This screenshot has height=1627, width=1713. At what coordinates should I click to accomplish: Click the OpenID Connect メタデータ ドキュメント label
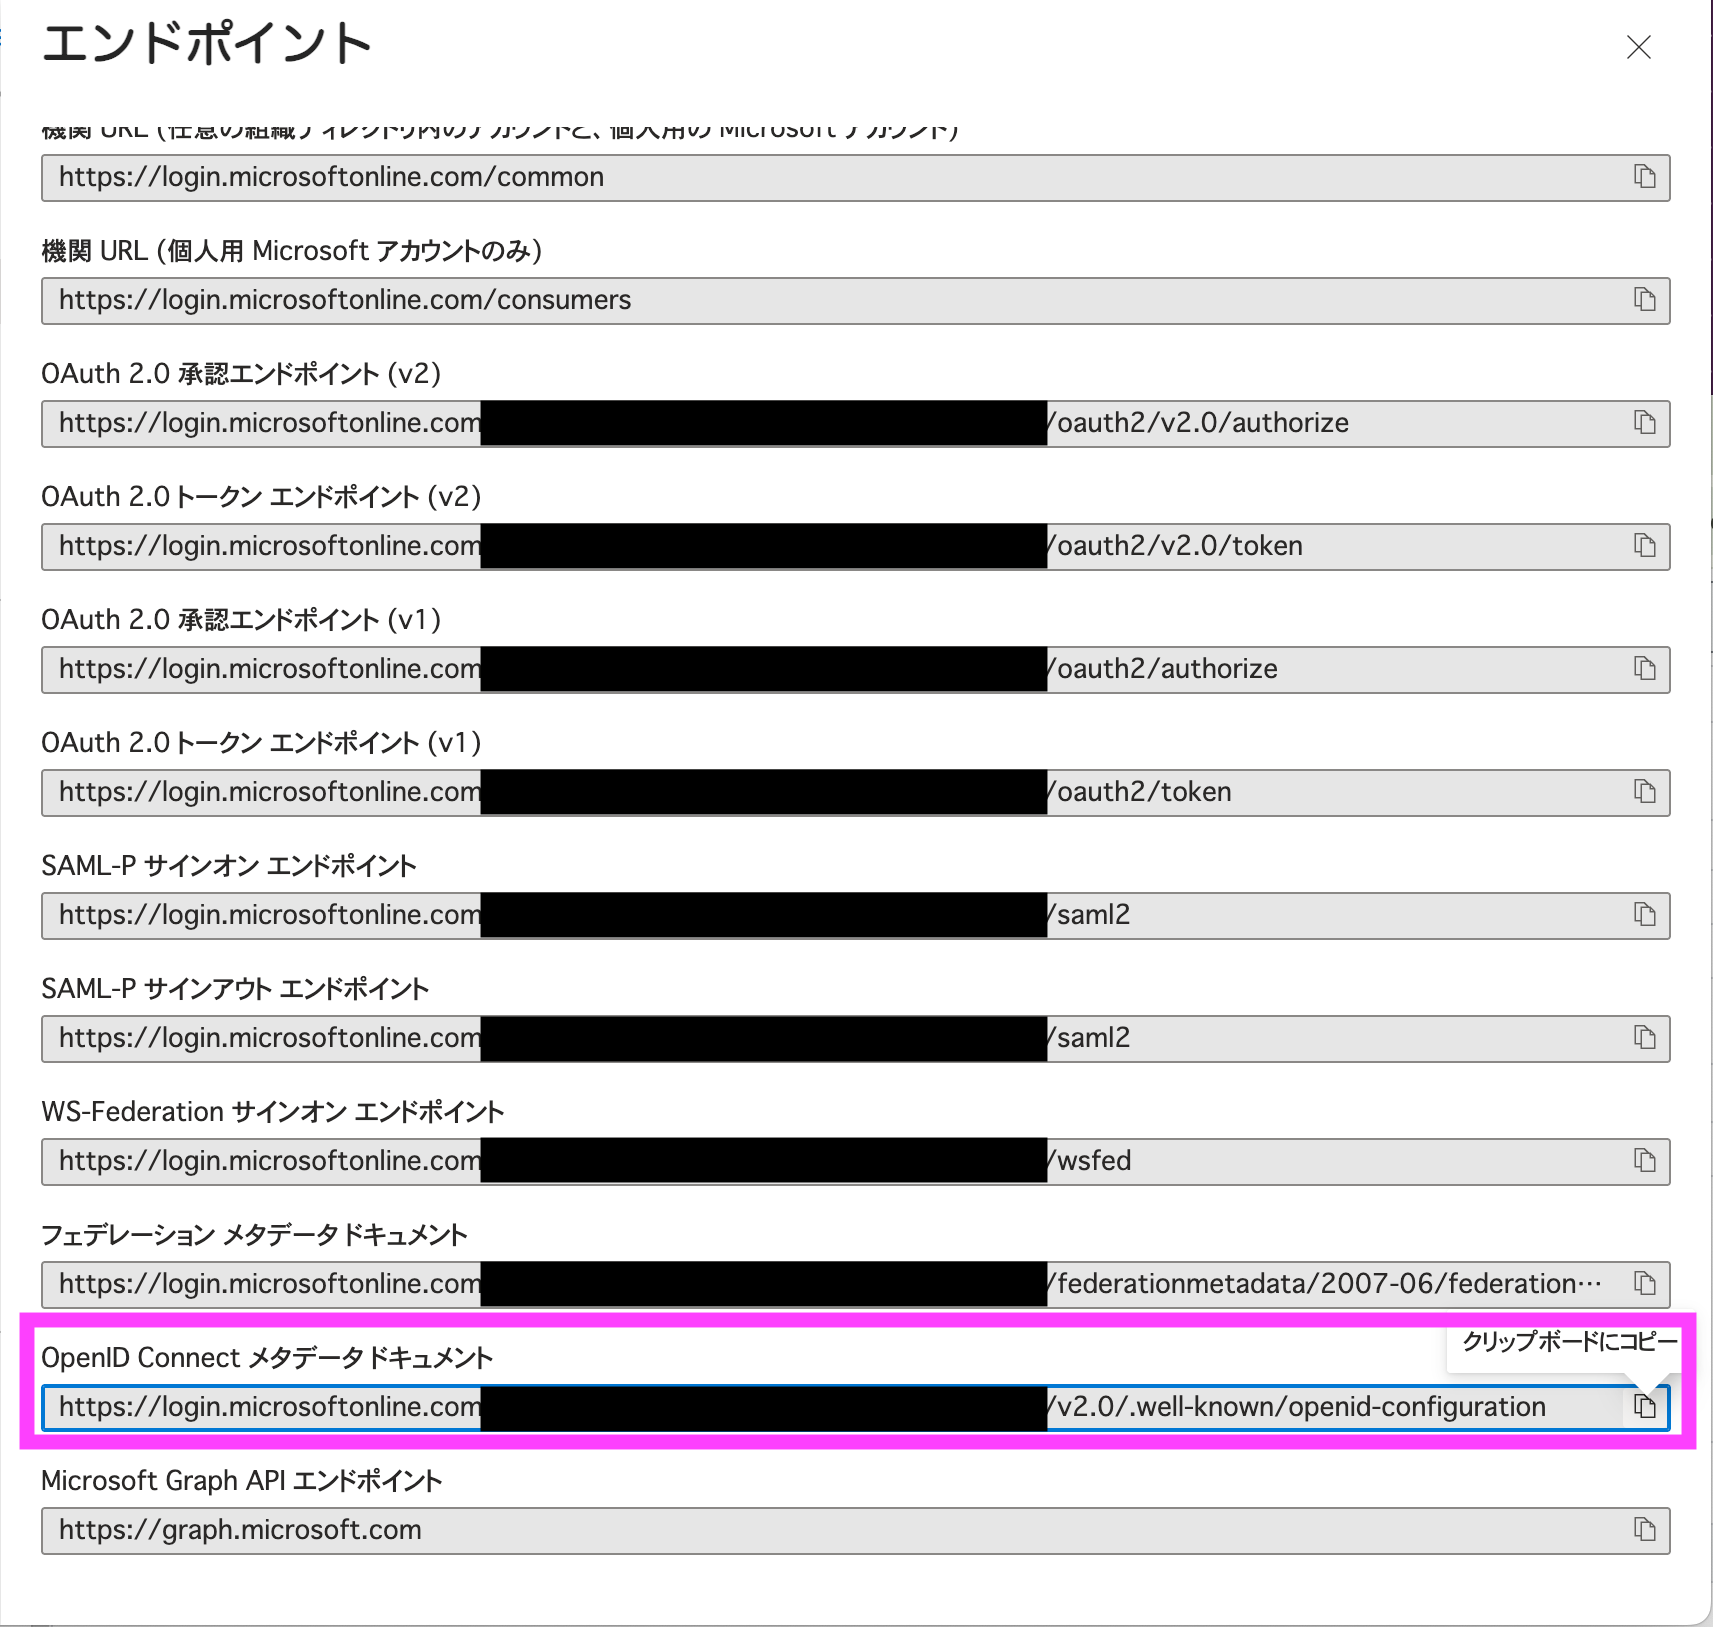[x=267, y=1358]
